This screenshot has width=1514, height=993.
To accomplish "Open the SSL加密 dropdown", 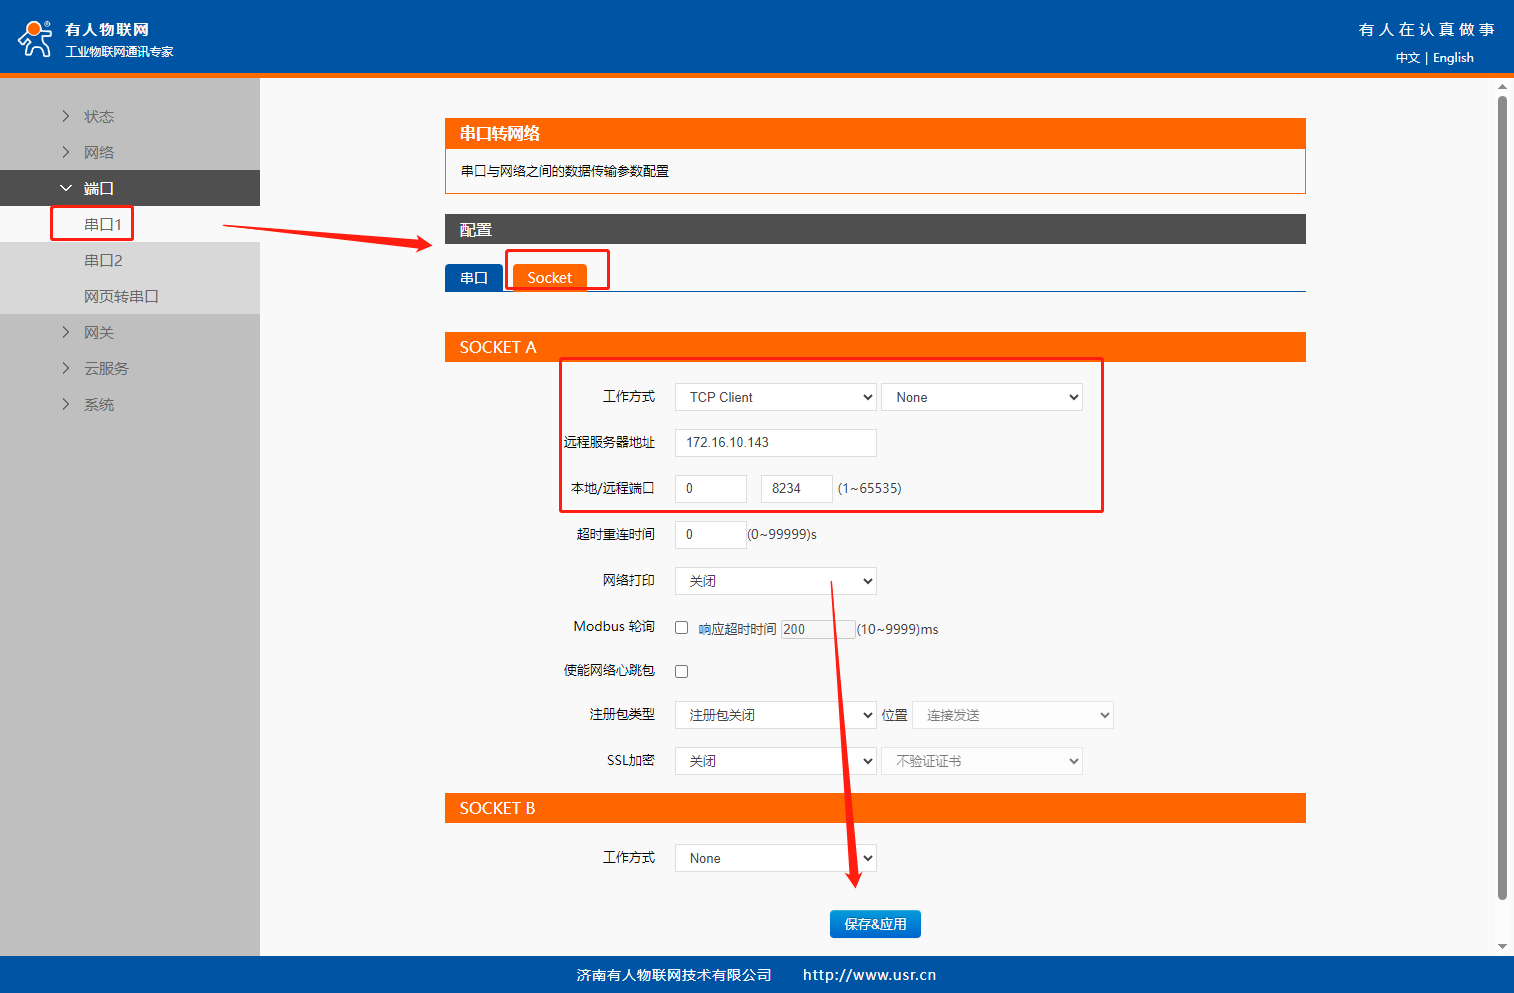I will (x=776, y=761).
